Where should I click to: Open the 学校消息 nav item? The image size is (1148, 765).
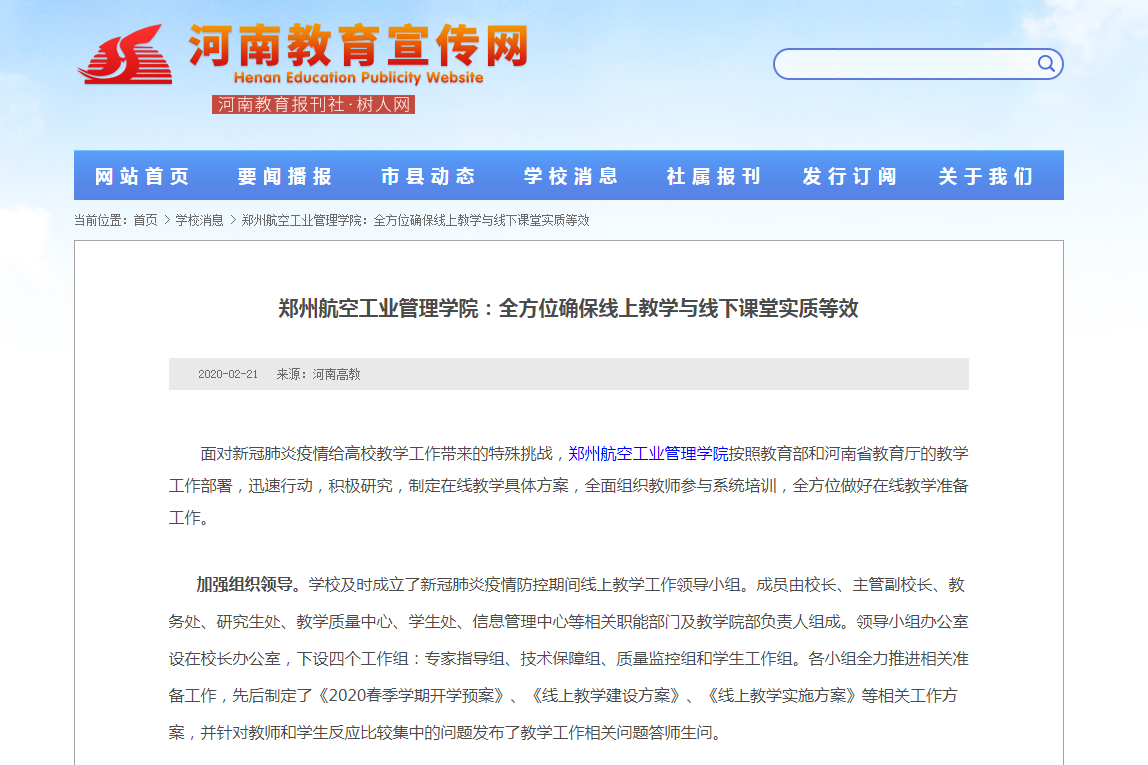[571, 176]
